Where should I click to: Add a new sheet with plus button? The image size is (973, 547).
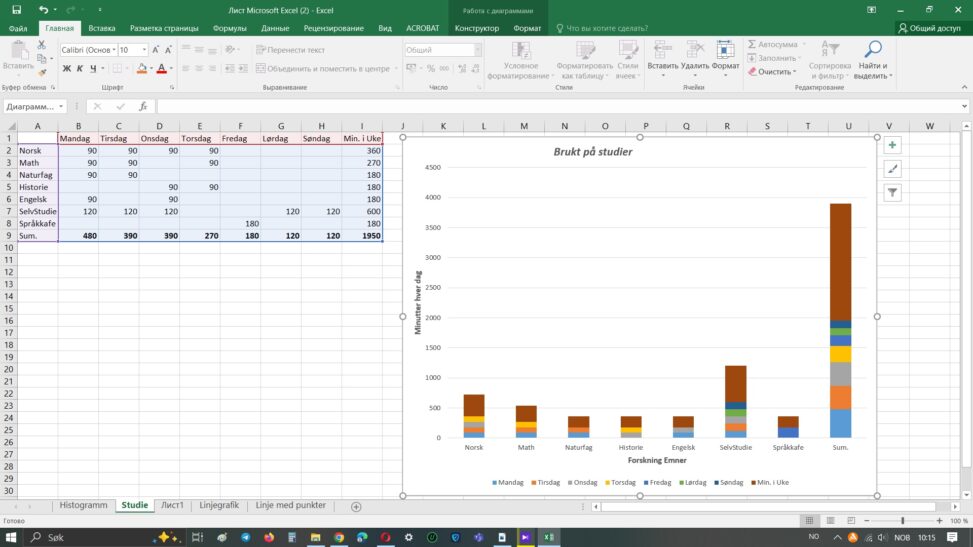click(x=356, y=507)
